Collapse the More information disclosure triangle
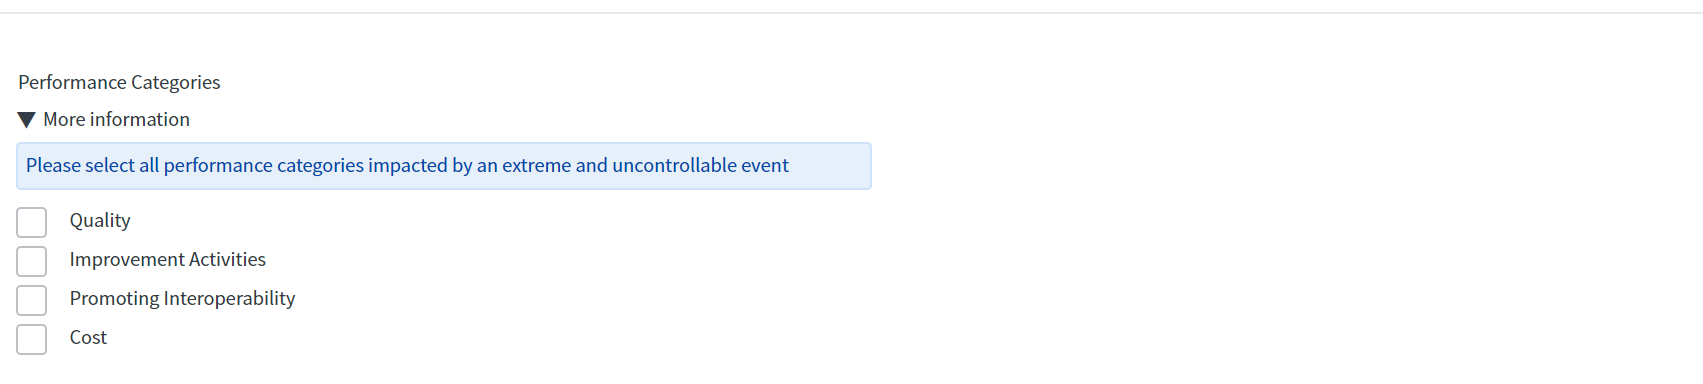The width and height of the screenshot is (1703, 384). 27,120
